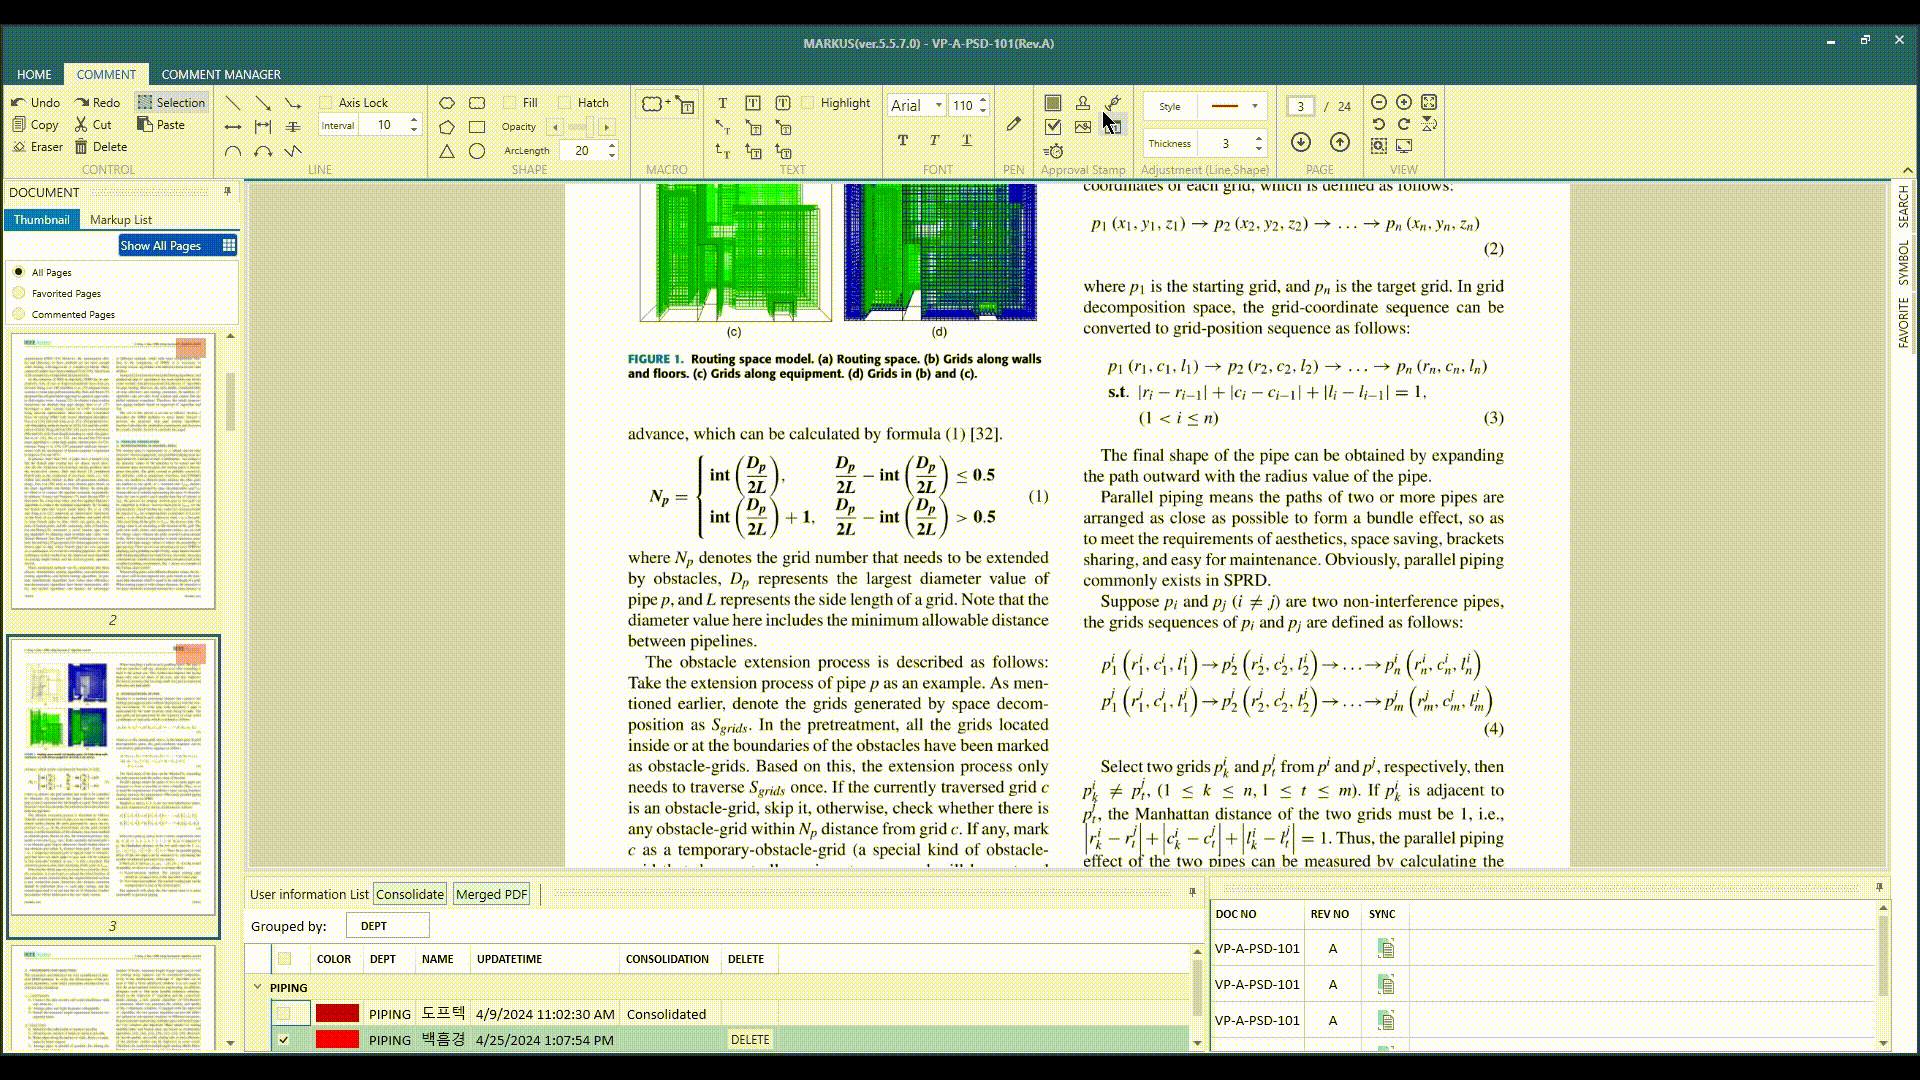Go to next page with down arrow

click(1300, 142)
